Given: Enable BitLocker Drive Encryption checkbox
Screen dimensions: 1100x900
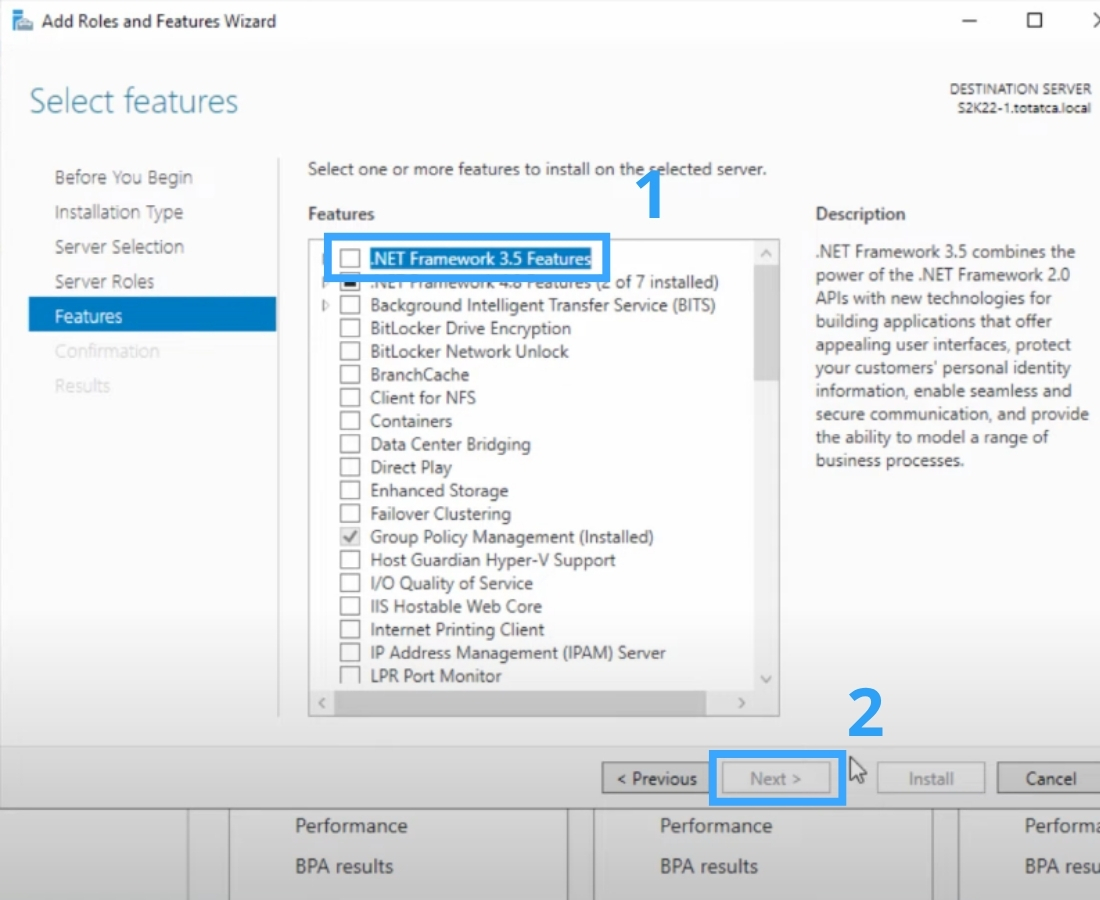Looking at the screenshot, I should pos(350,328).
